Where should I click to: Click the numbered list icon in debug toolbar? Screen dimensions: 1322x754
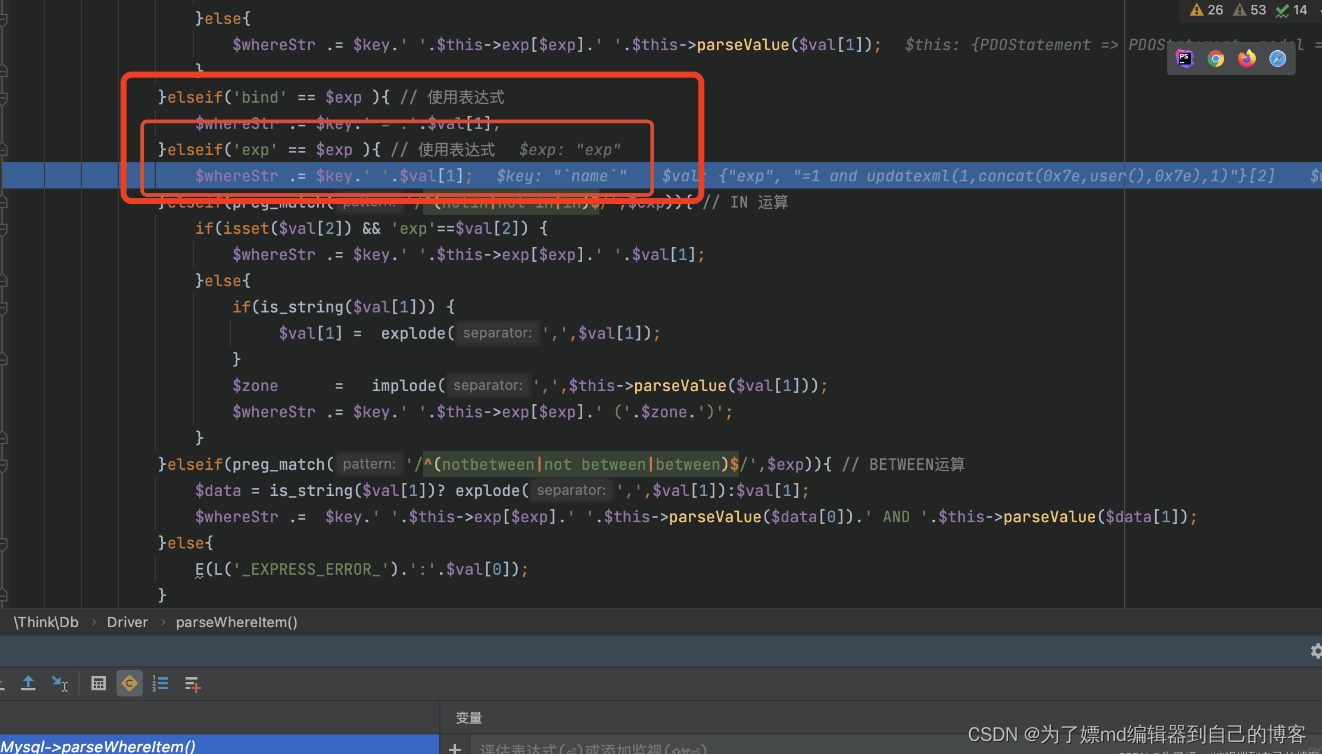[160, 683]
